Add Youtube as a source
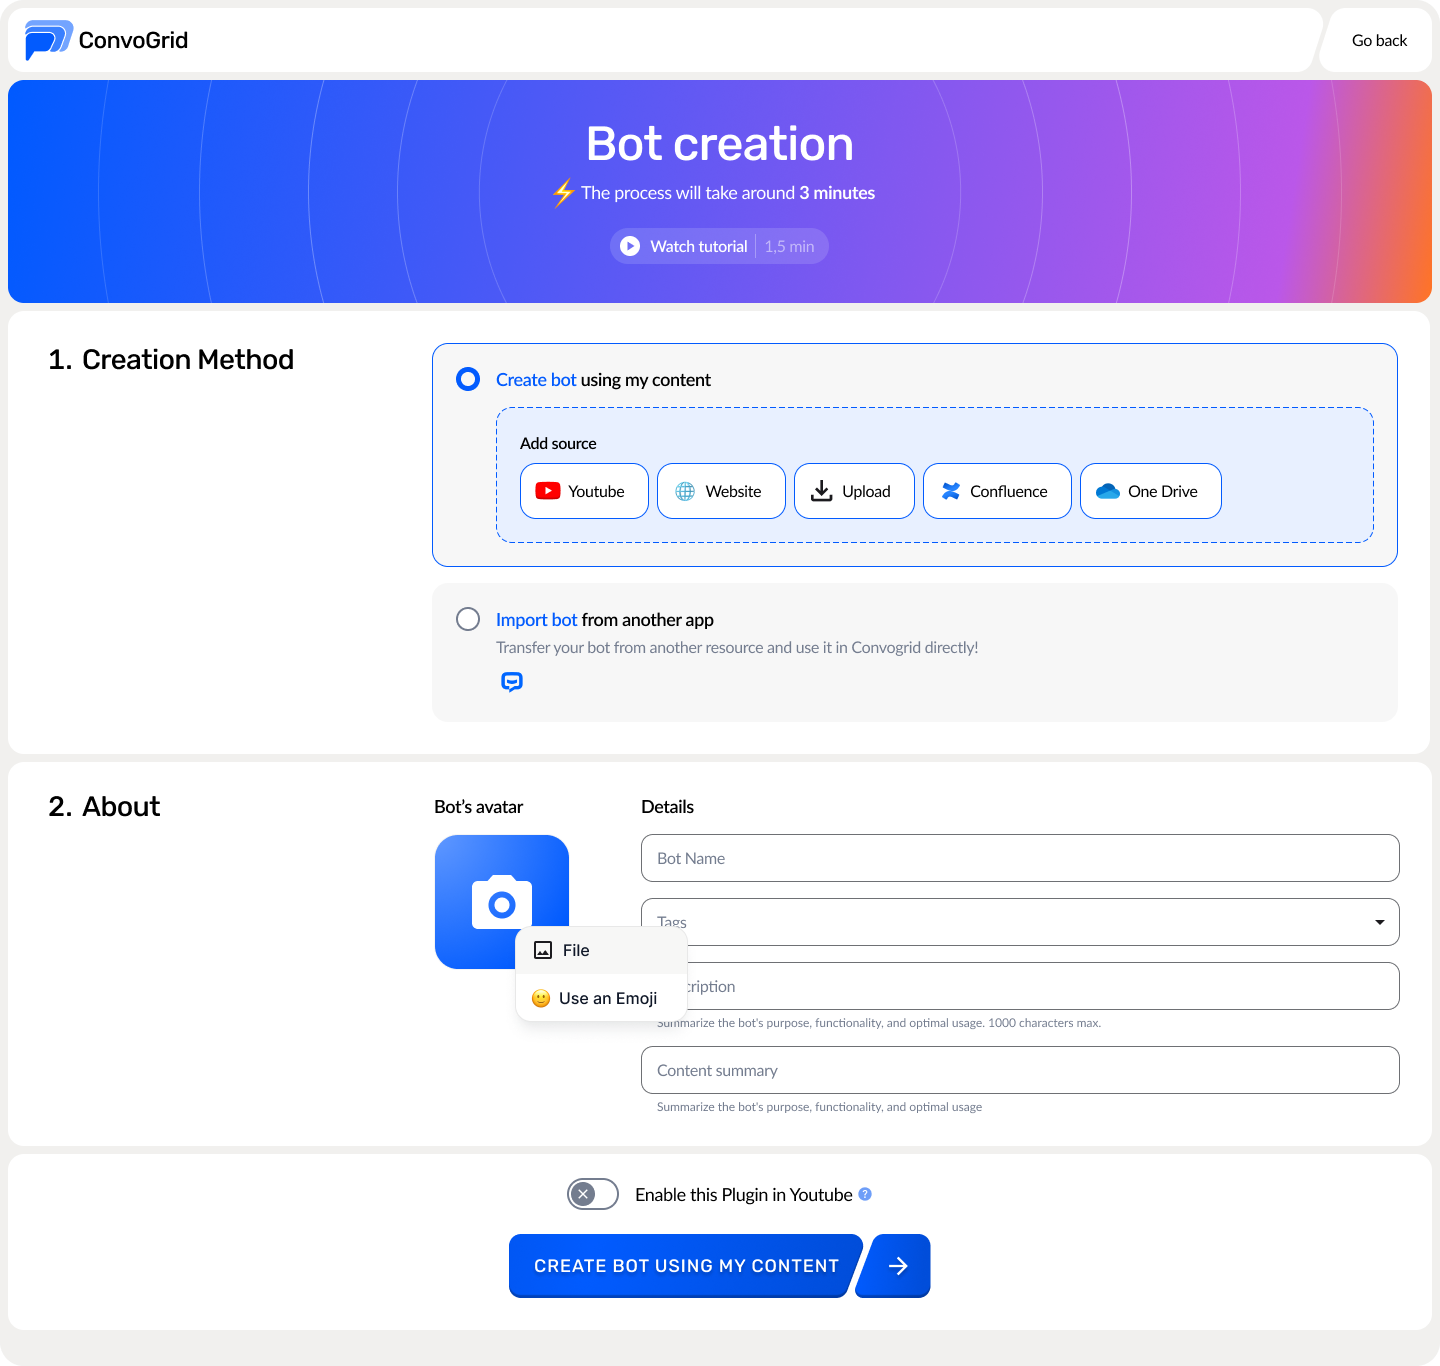This screenshot has height=1366, width=1440. click(584, 491)
